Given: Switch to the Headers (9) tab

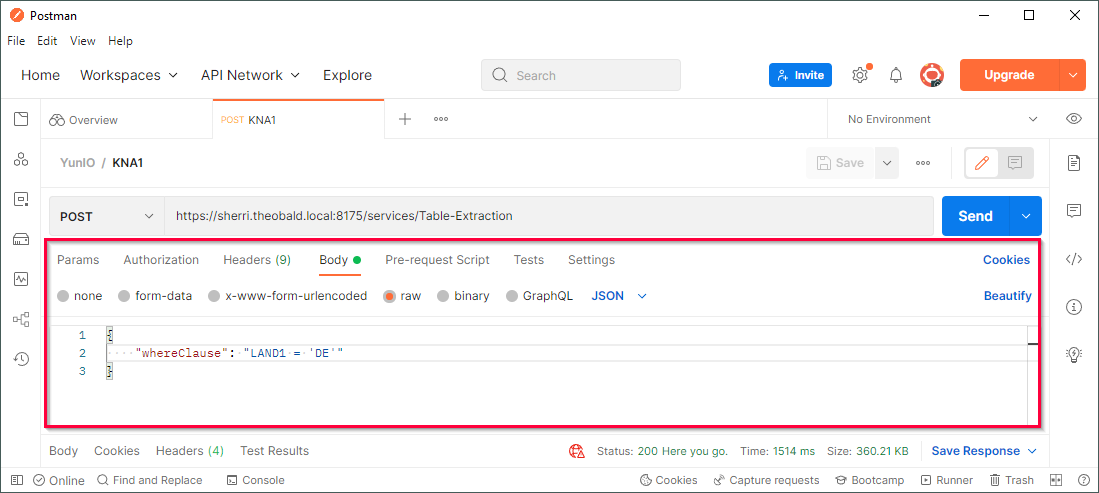Looking at the screenshot, I should 257,259.
